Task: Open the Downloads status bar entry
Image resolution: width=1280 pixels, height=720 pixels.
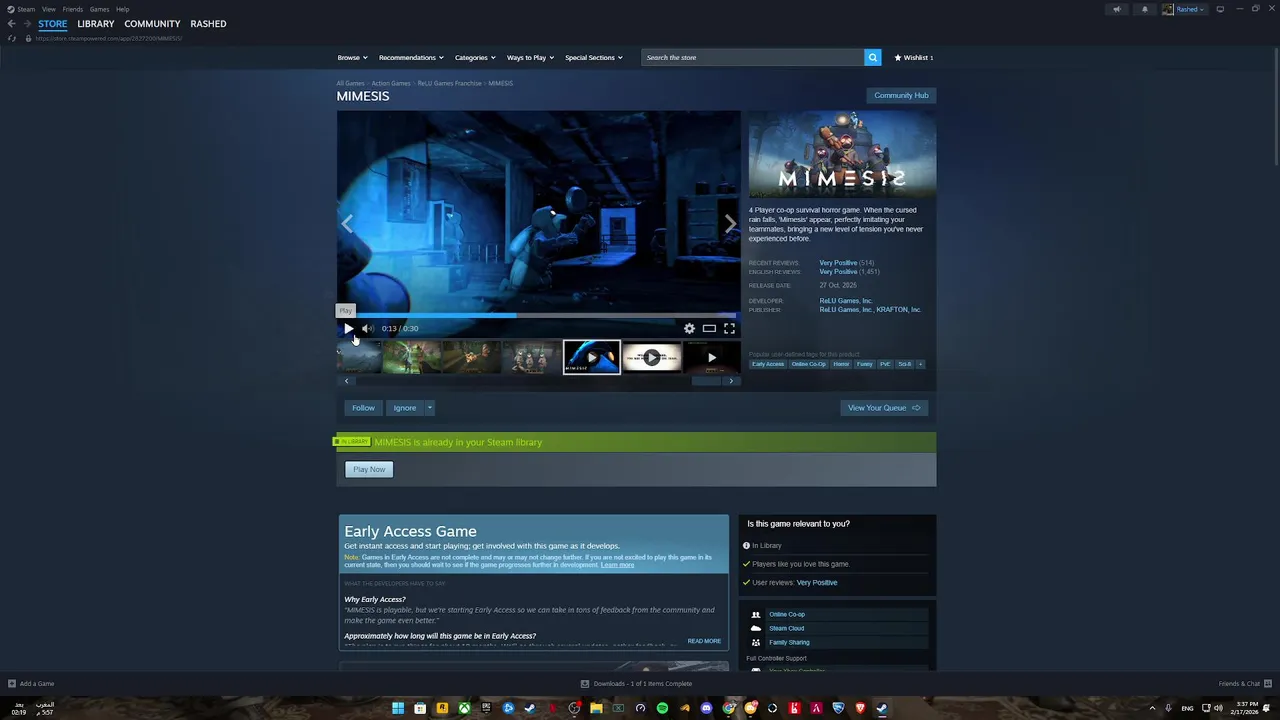Action: pyautogui.click(x=636, y=684)
